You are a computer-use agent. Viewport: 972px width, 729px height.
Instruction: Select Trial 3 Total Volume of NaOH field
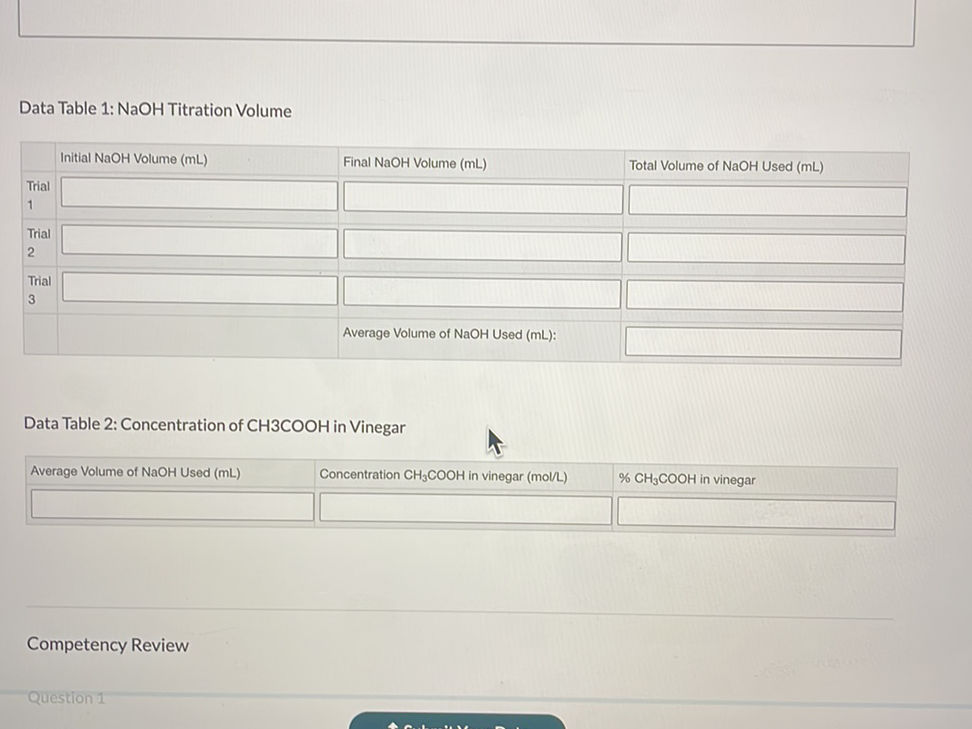[766, 296]
